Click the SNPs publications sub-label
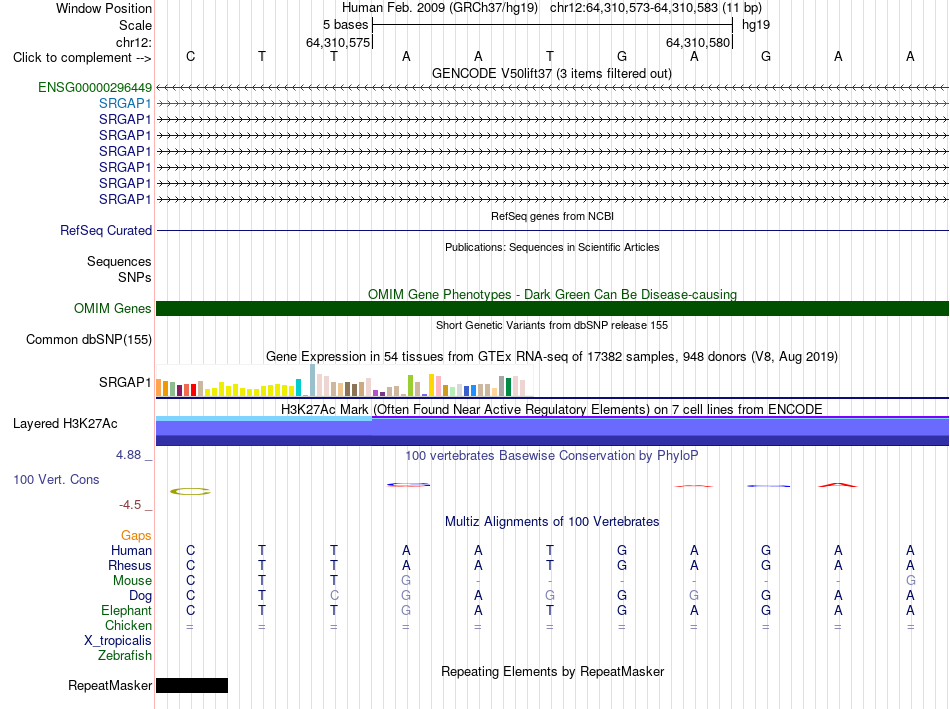Screen dimensions: 950x709 click(135, 277)
